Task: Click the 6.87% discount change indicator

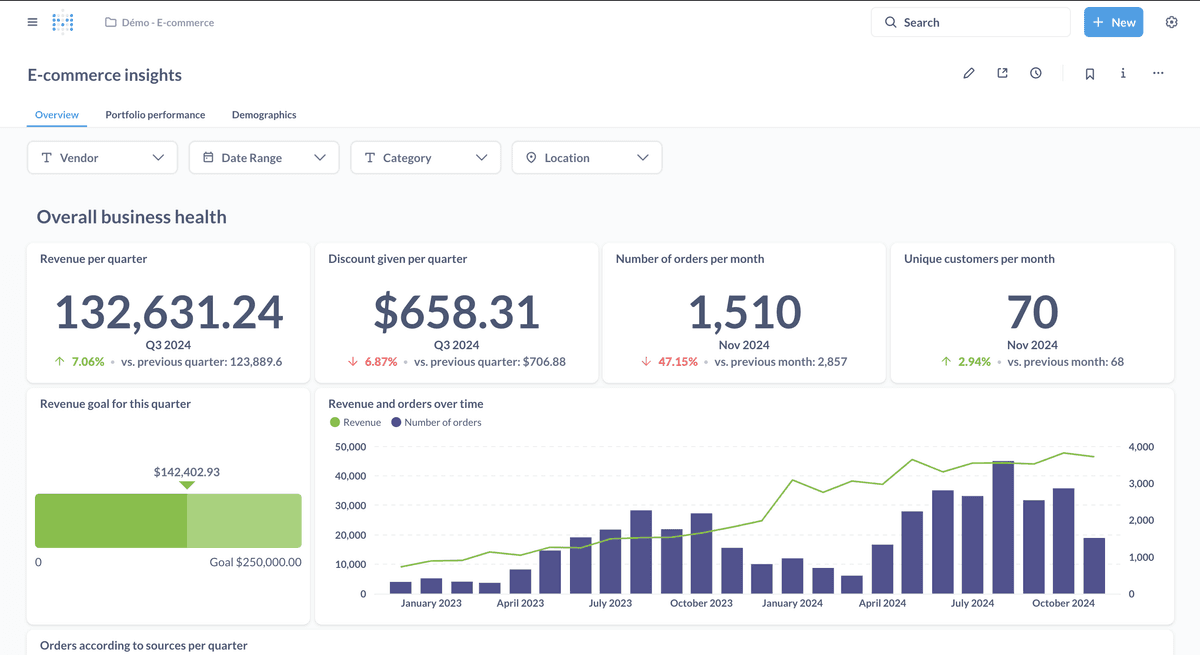Action: tap(372, 362)
